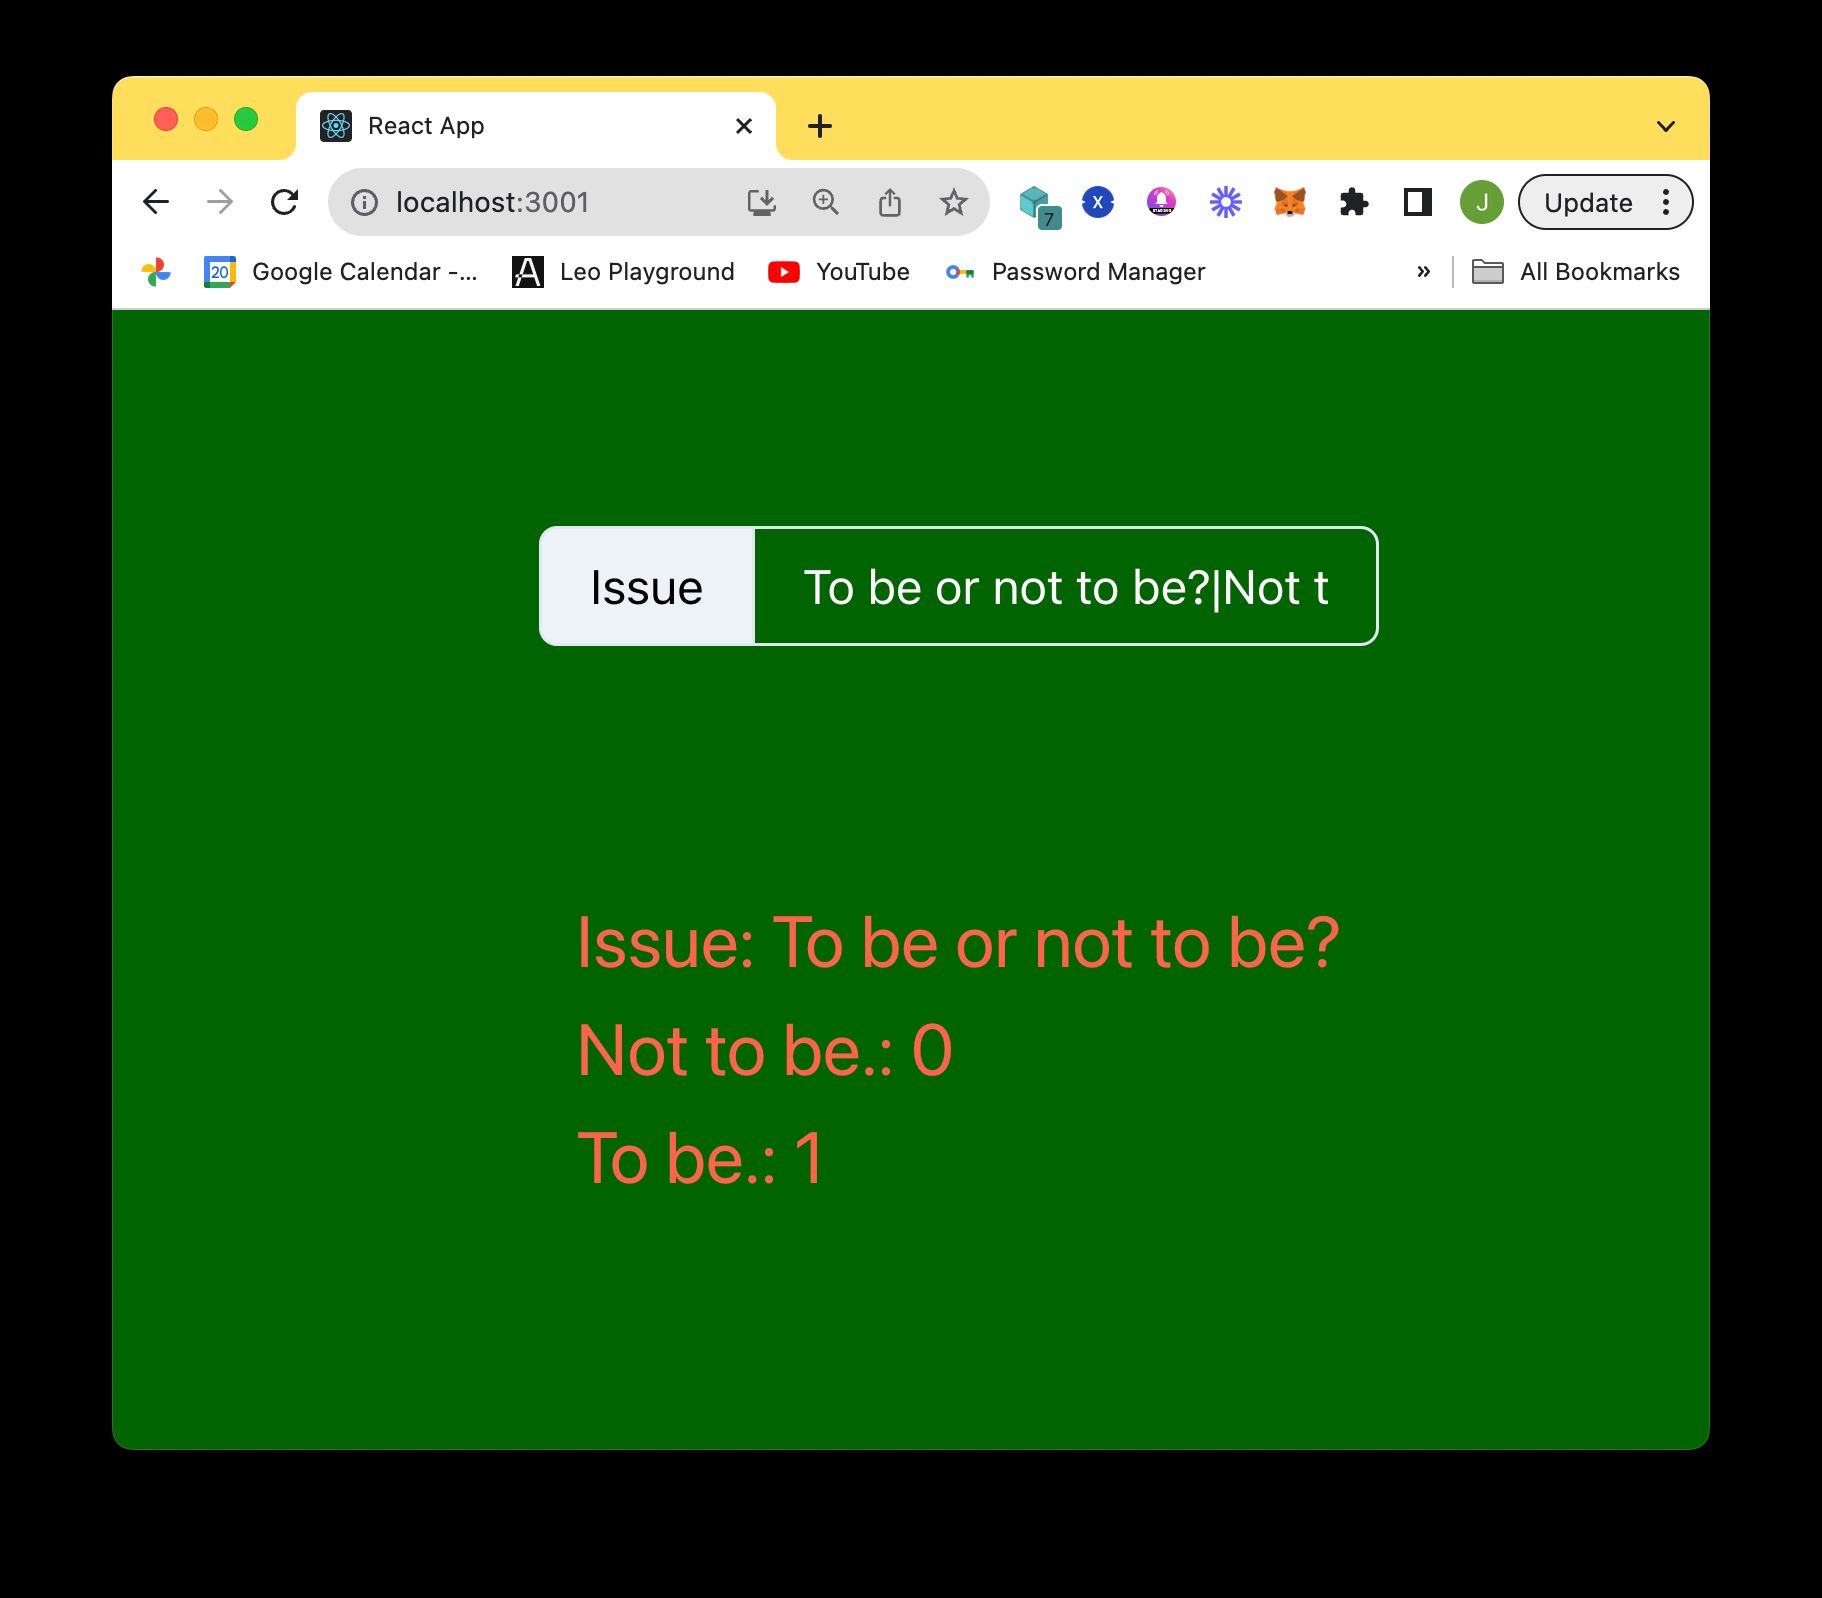Viewport: 1822px width, 1598px height.
Task: Click the 'To be.: 1' line
Action: click(x=701, y=1158)
